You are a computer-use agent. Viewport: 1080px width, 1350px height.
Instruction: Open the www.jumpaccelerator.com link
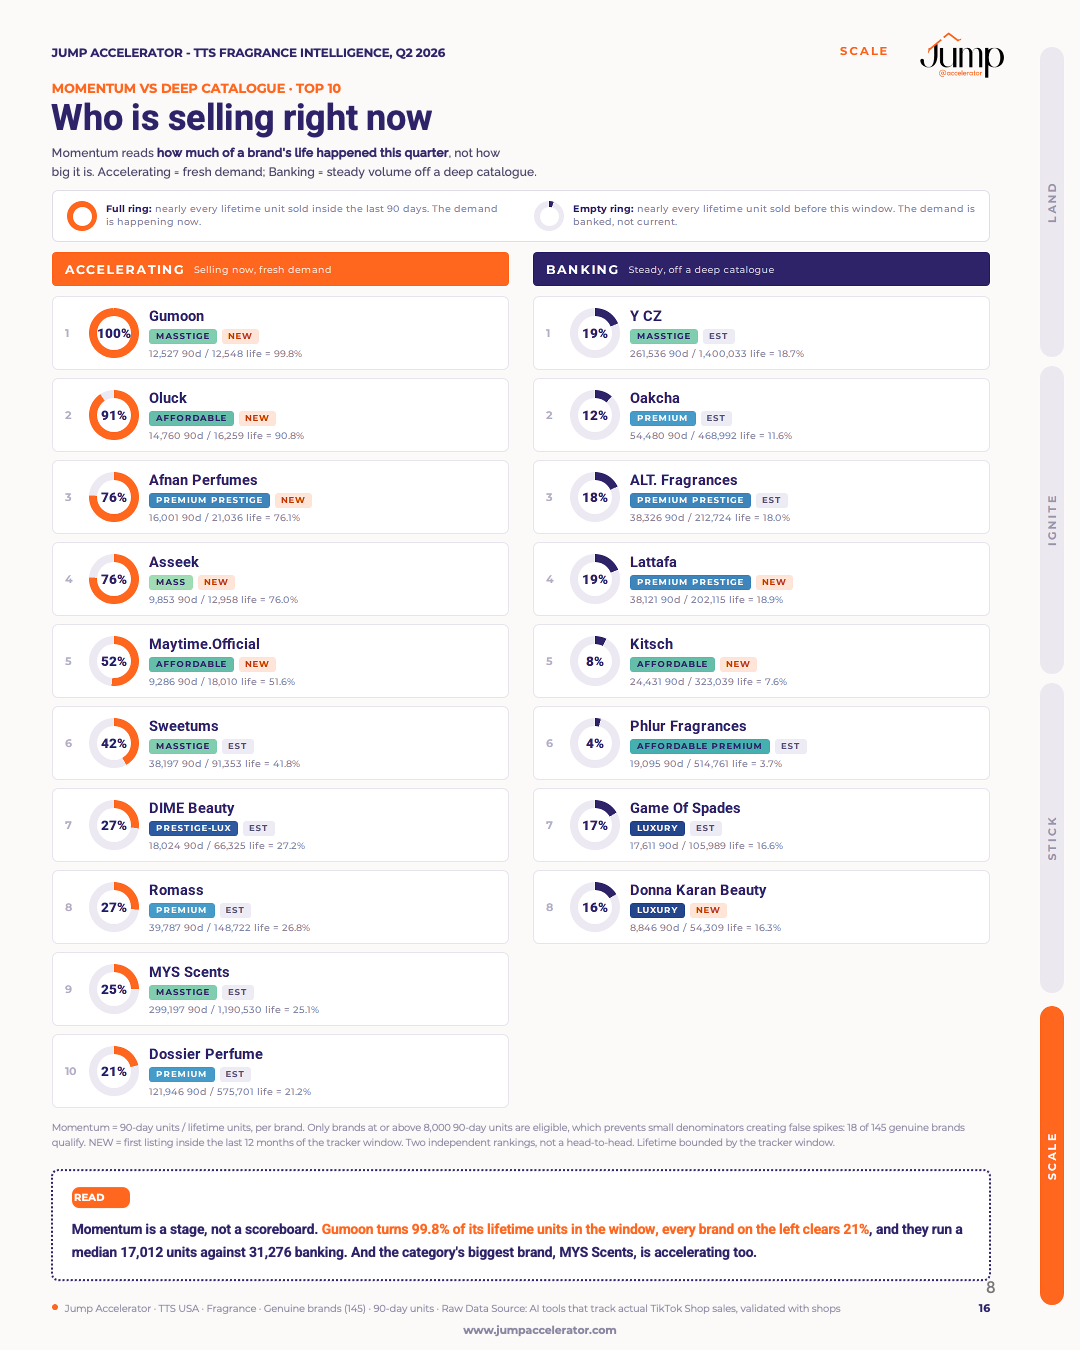tap(540, 1330)
